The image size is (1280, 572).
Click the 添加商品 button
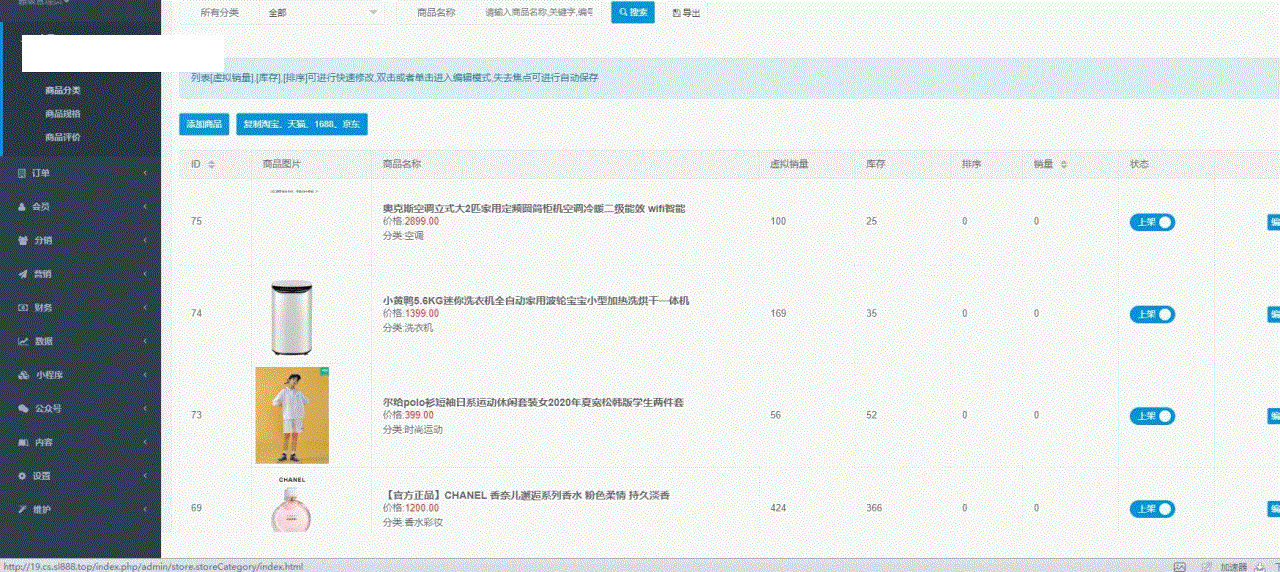(204, 125)
